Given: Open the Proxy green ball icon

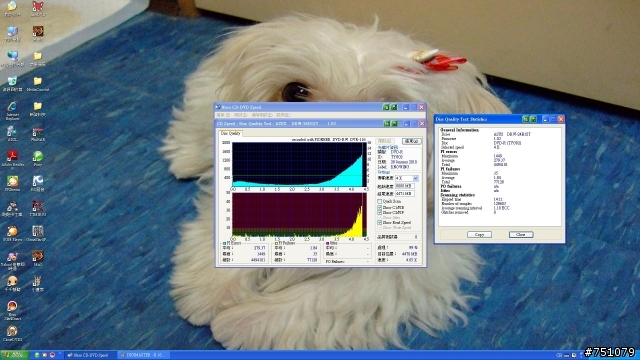Looking at the screenshot, I should pos(38,157).
